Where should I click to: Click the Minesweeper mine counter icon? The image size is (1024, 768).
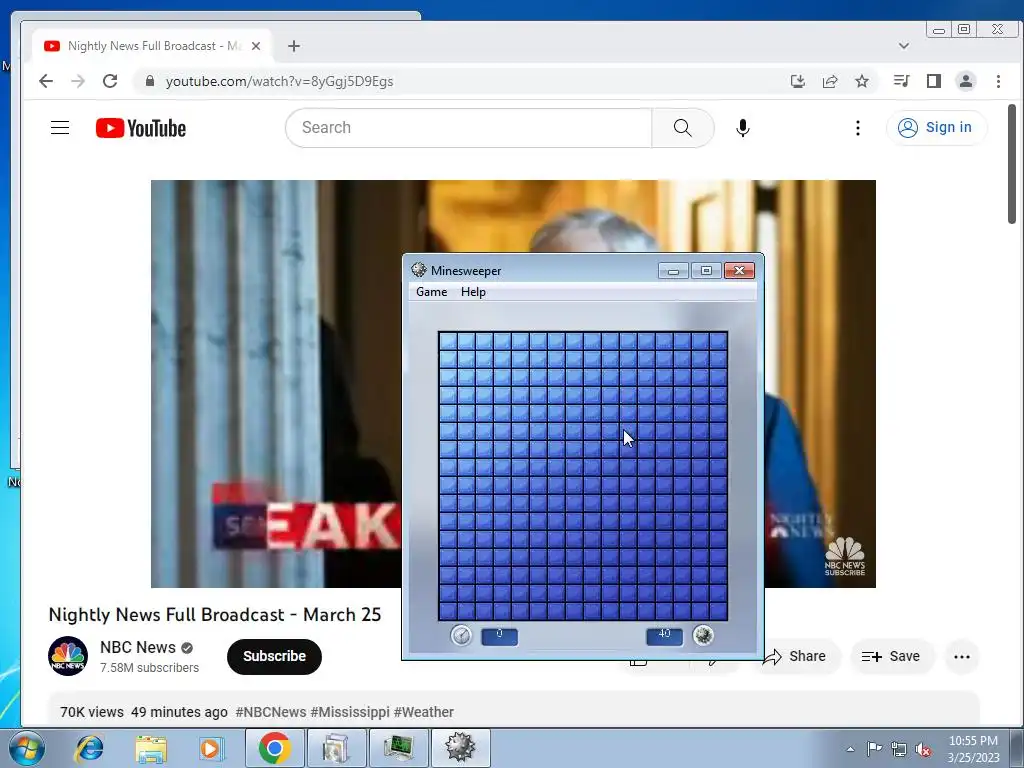point(703,635)
